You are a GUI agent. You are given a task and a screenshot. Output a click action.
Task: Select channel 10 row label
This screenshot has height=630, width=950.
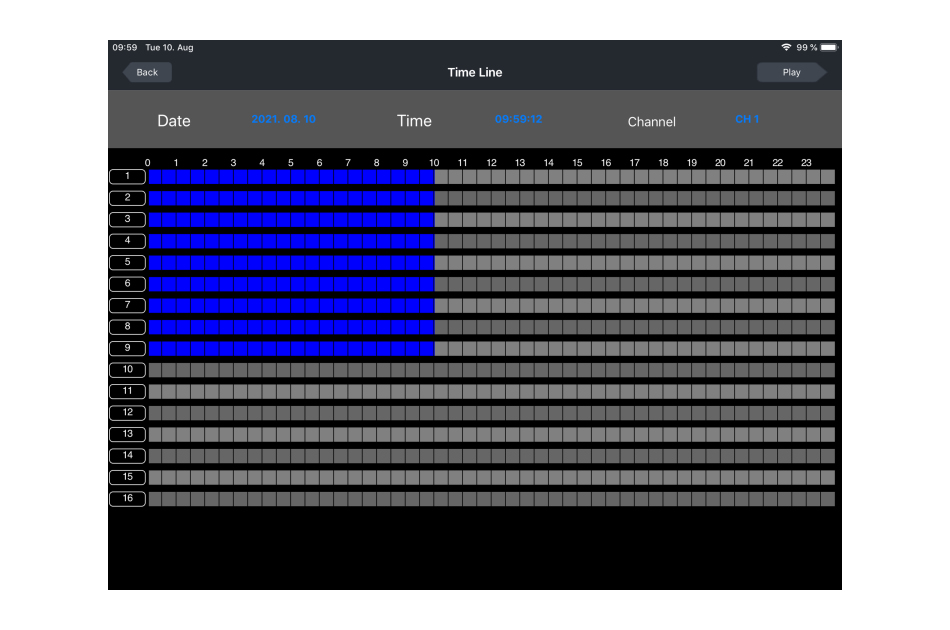coord(127,370)
